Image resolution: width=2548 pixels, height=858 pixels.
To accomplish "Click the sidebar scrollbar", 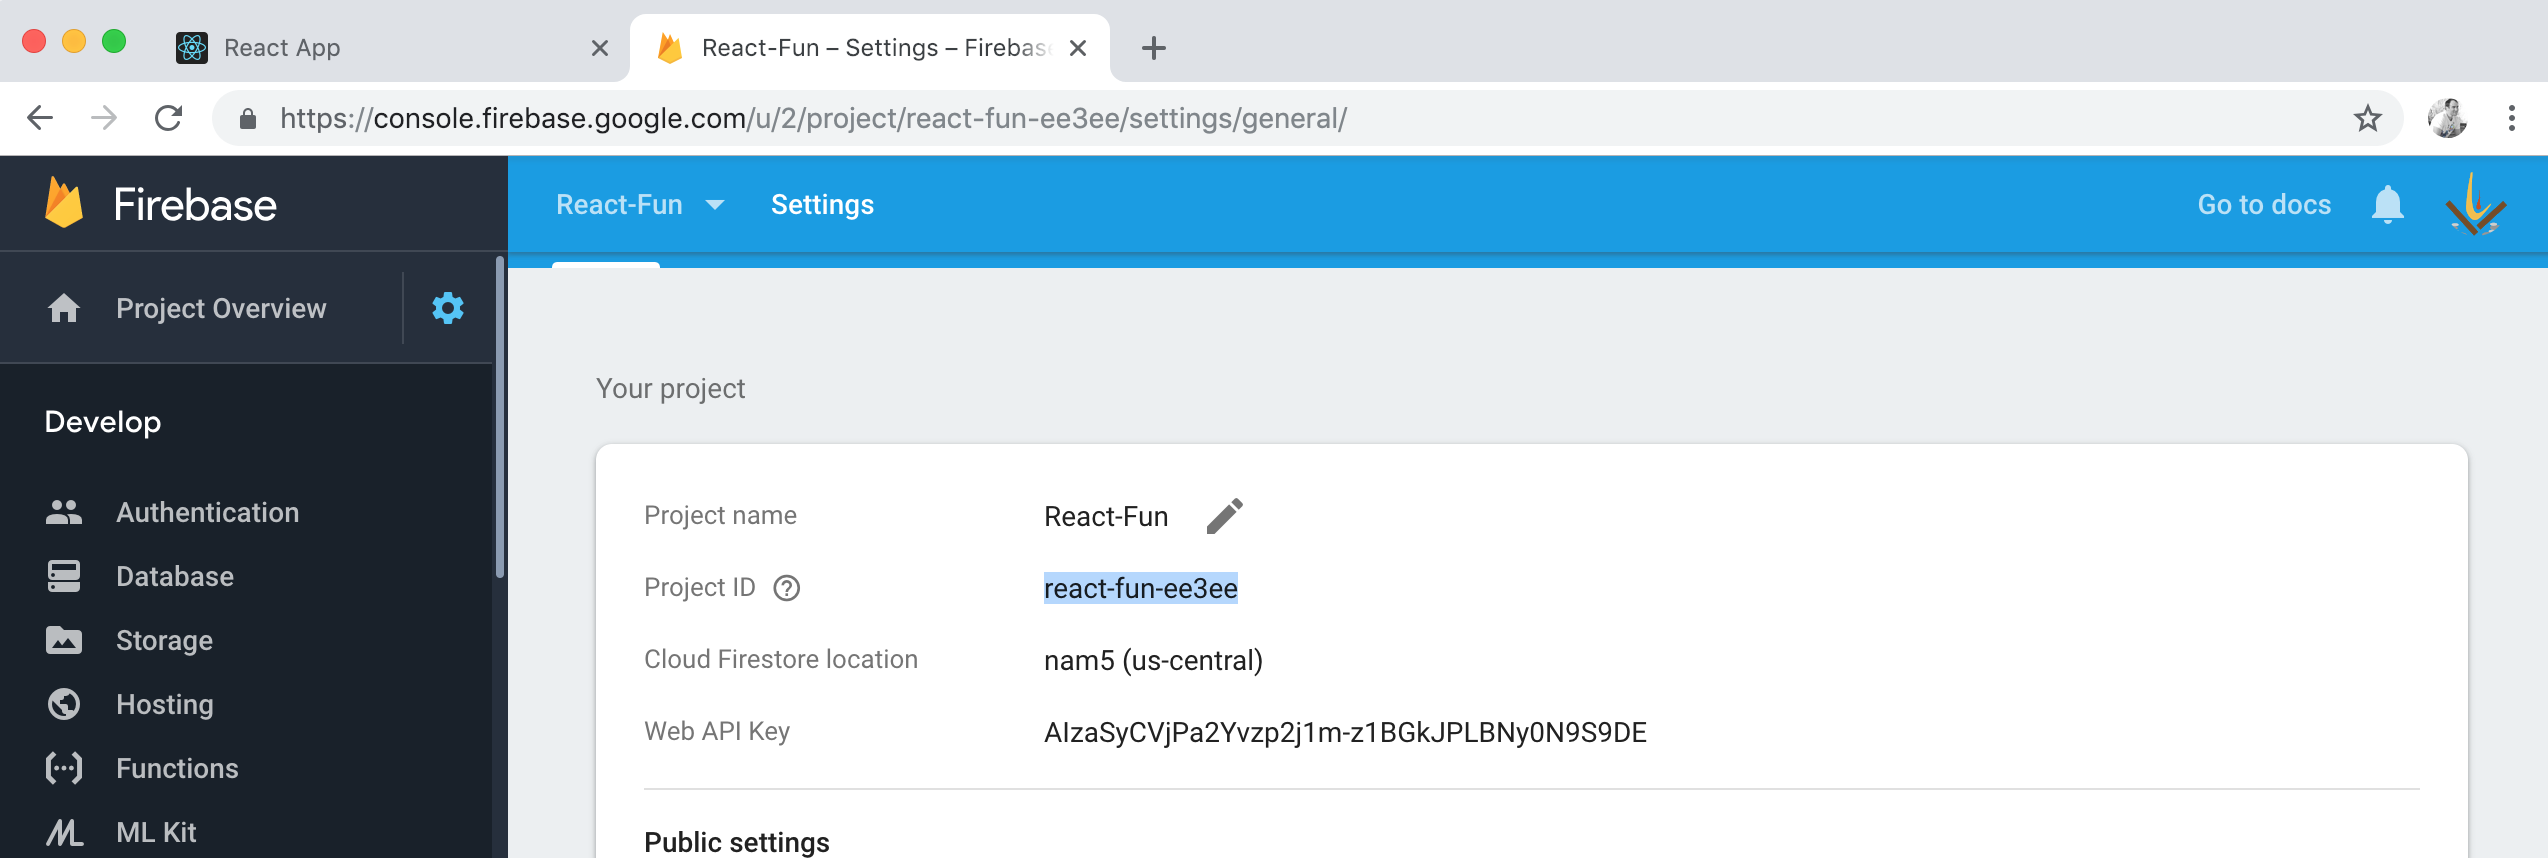I will point(500,418).
